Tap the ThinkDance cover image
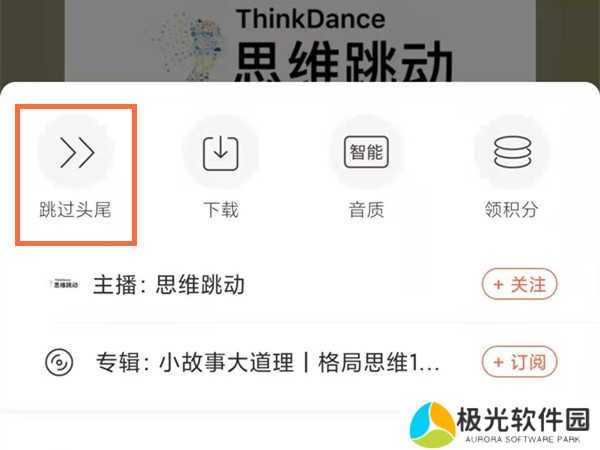Screen dimensions: 600x450 300,41
